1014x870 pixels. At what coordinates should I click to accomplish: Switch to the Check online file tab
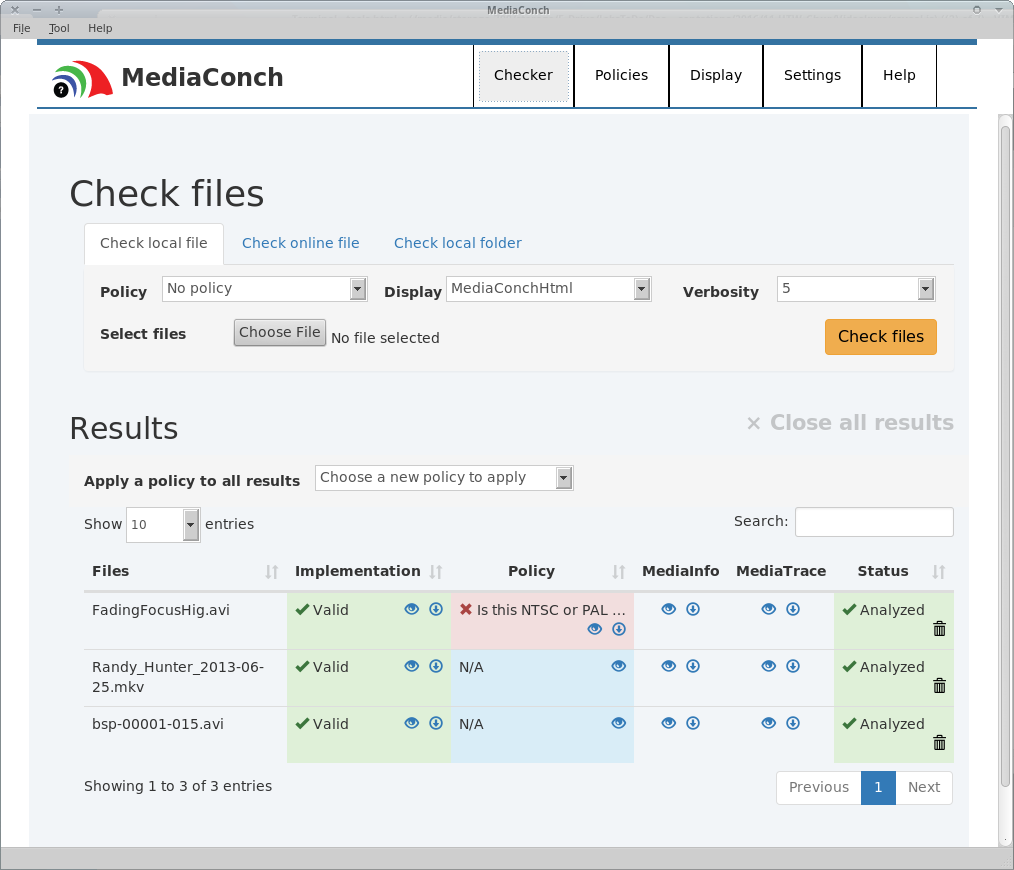(300, 243)
